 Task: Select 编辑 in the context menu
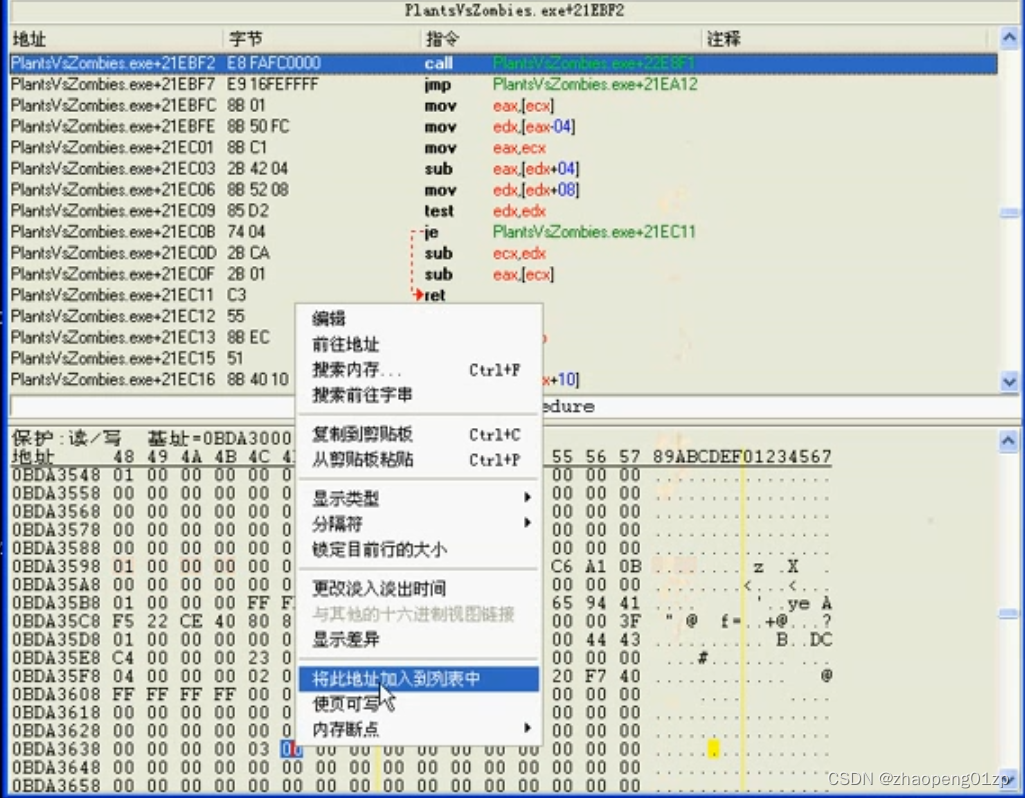tap(328, 318)
